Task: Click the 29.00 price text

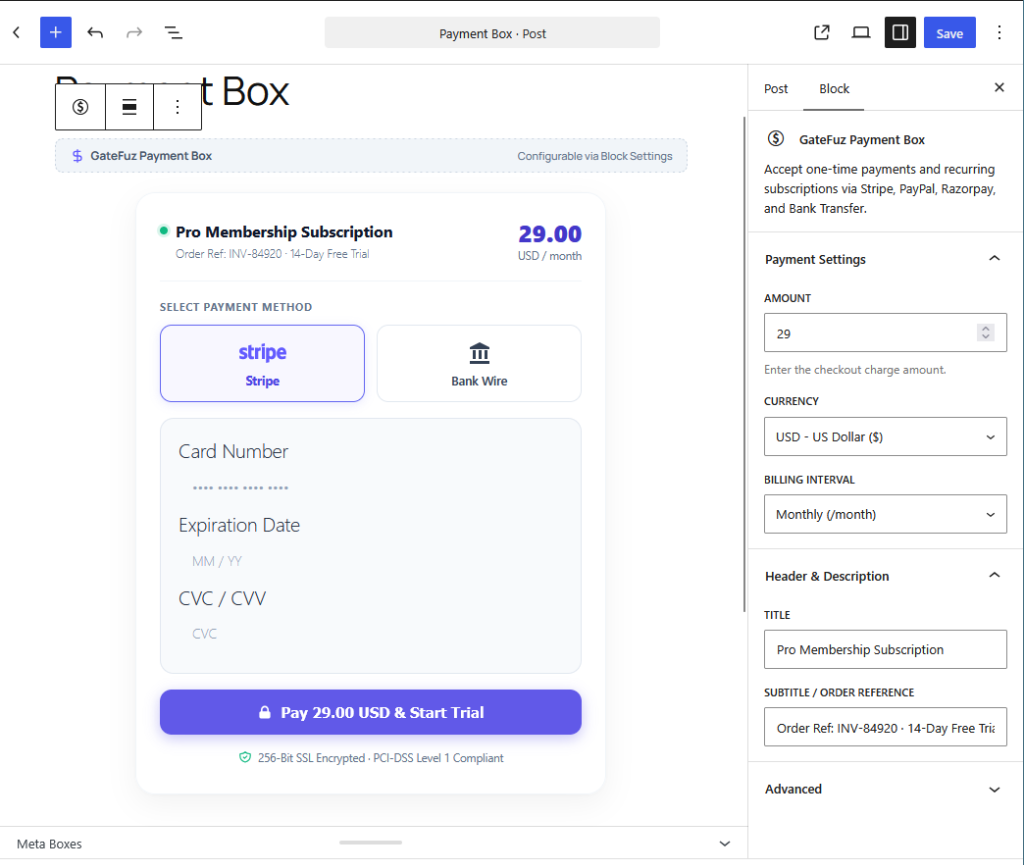Action: [x=550, y=234]
